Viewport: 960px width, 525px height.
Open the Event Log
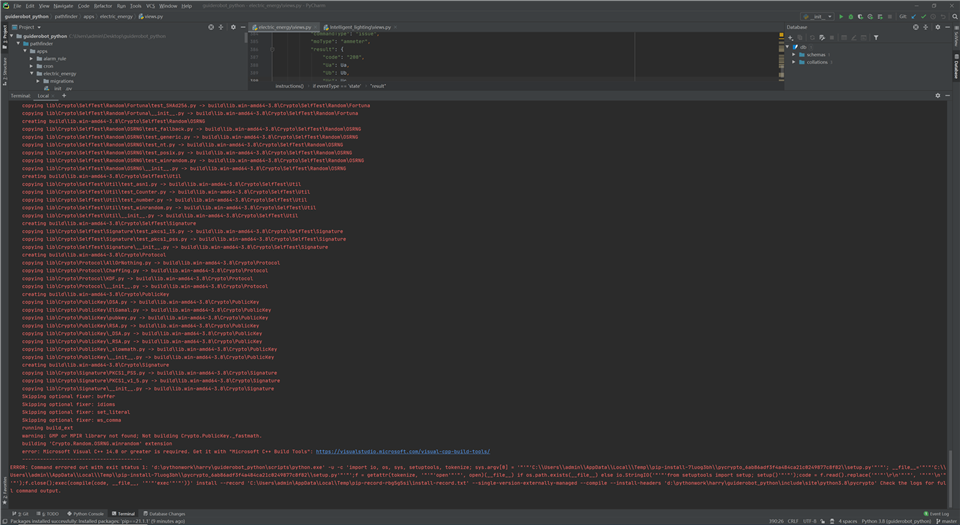tap(936, 514)
